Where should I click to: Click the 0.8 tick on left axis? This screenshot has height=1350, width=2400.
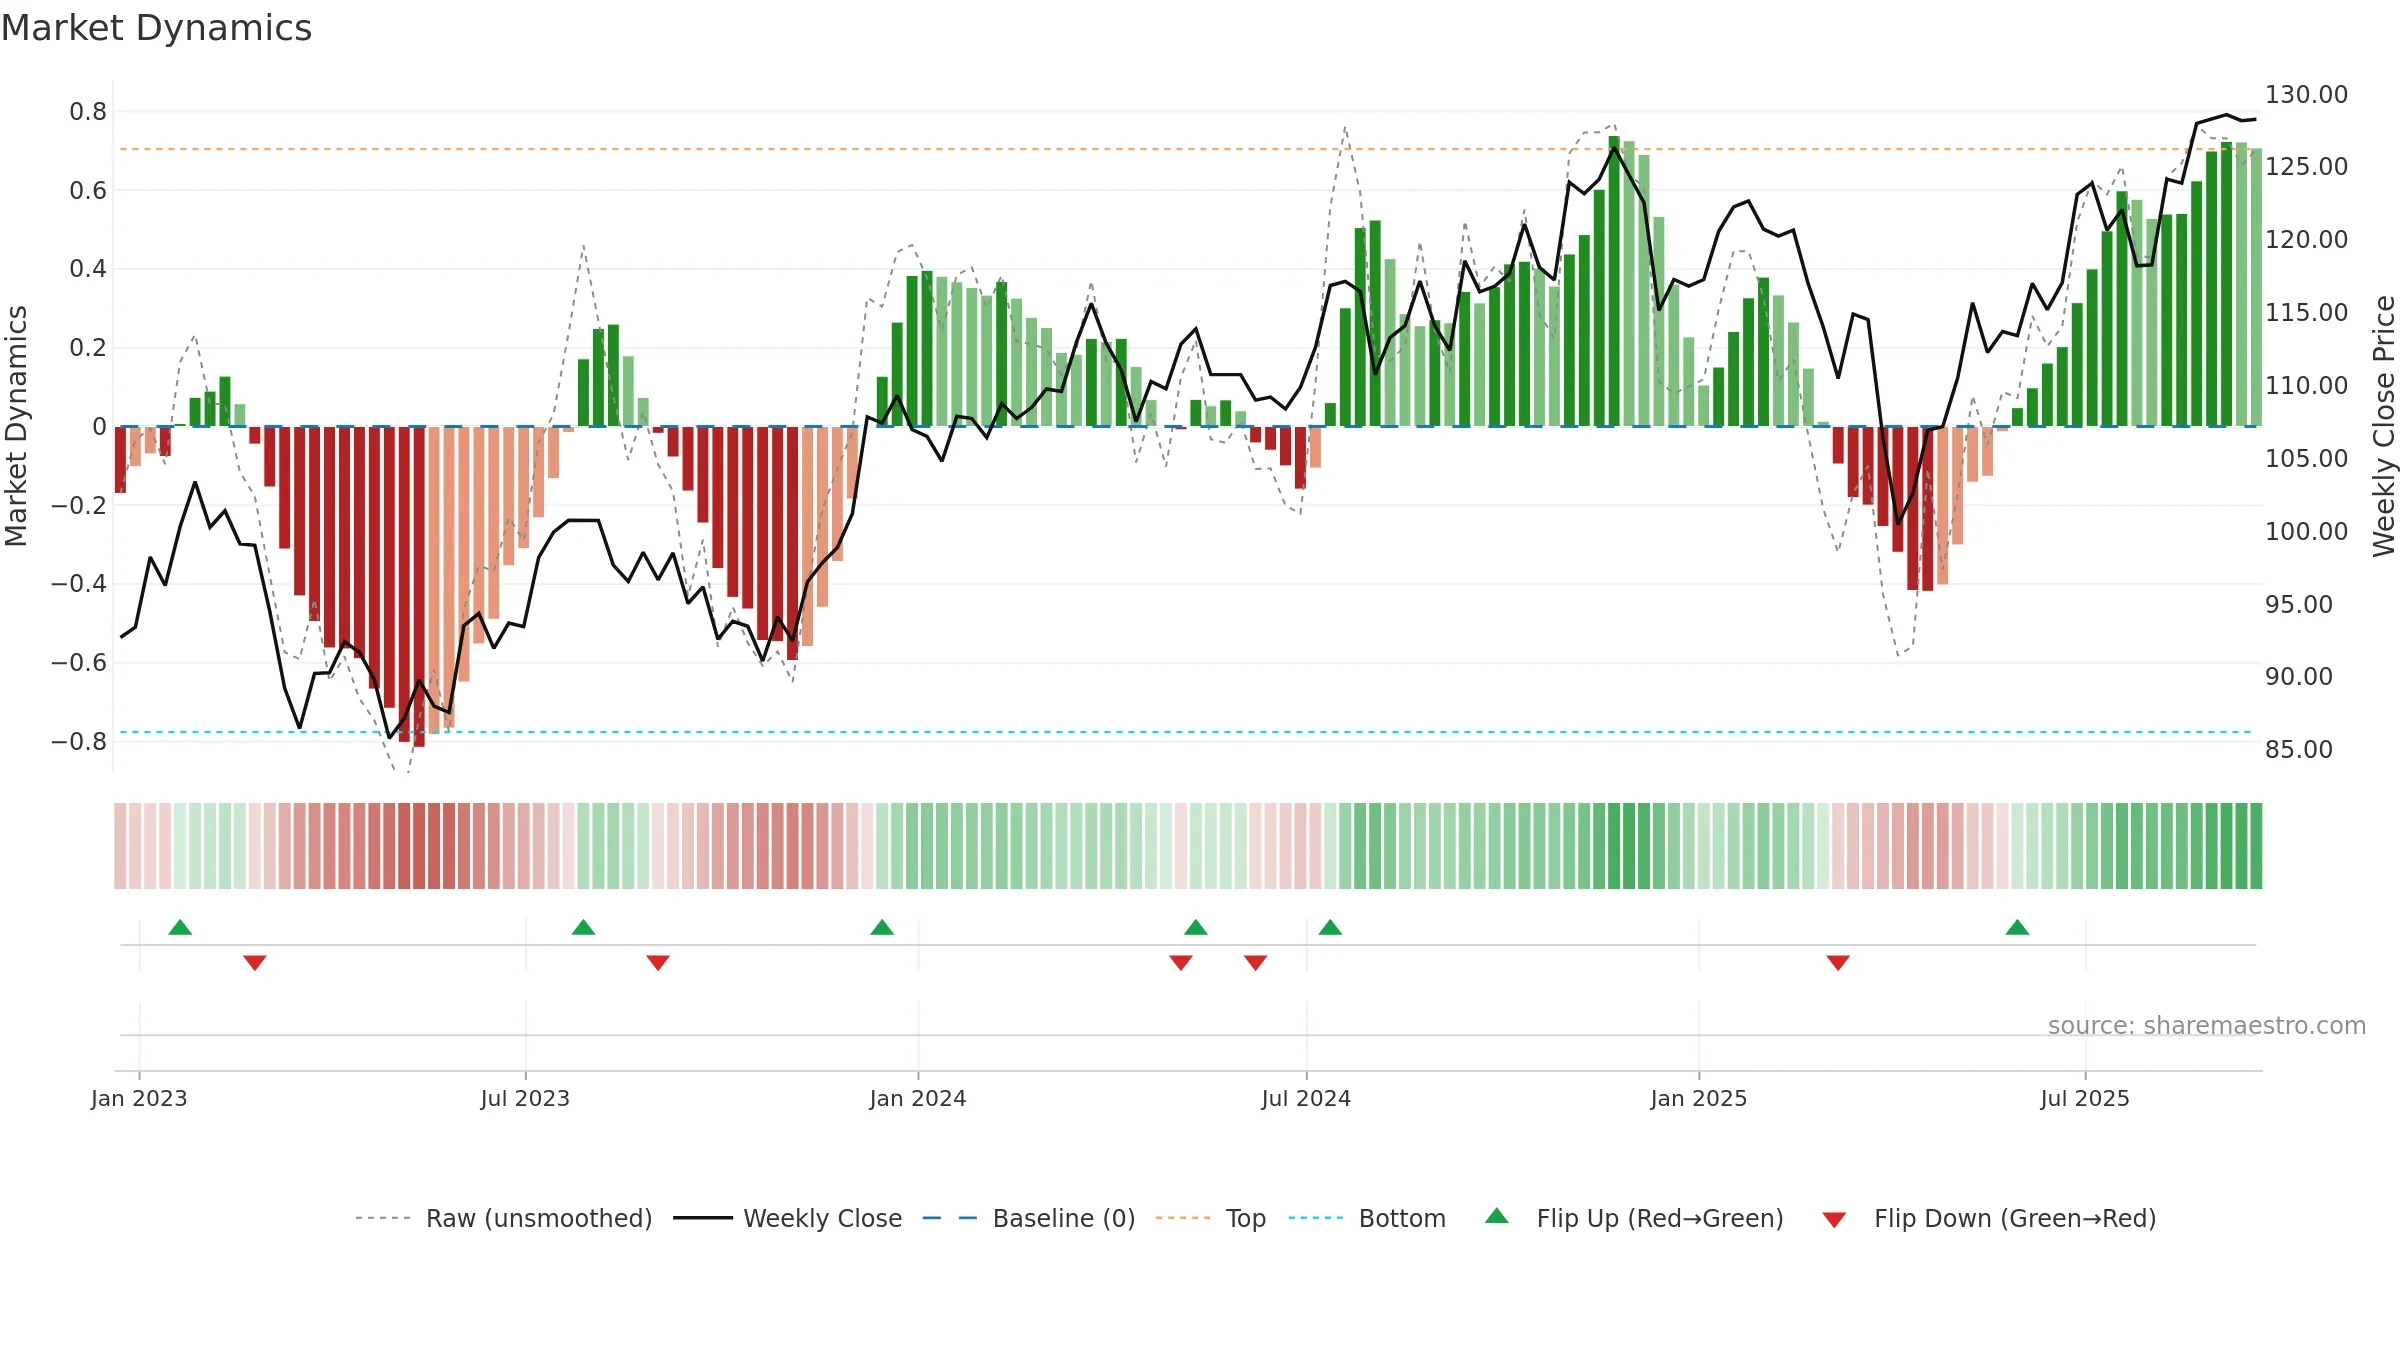point(88,112)
